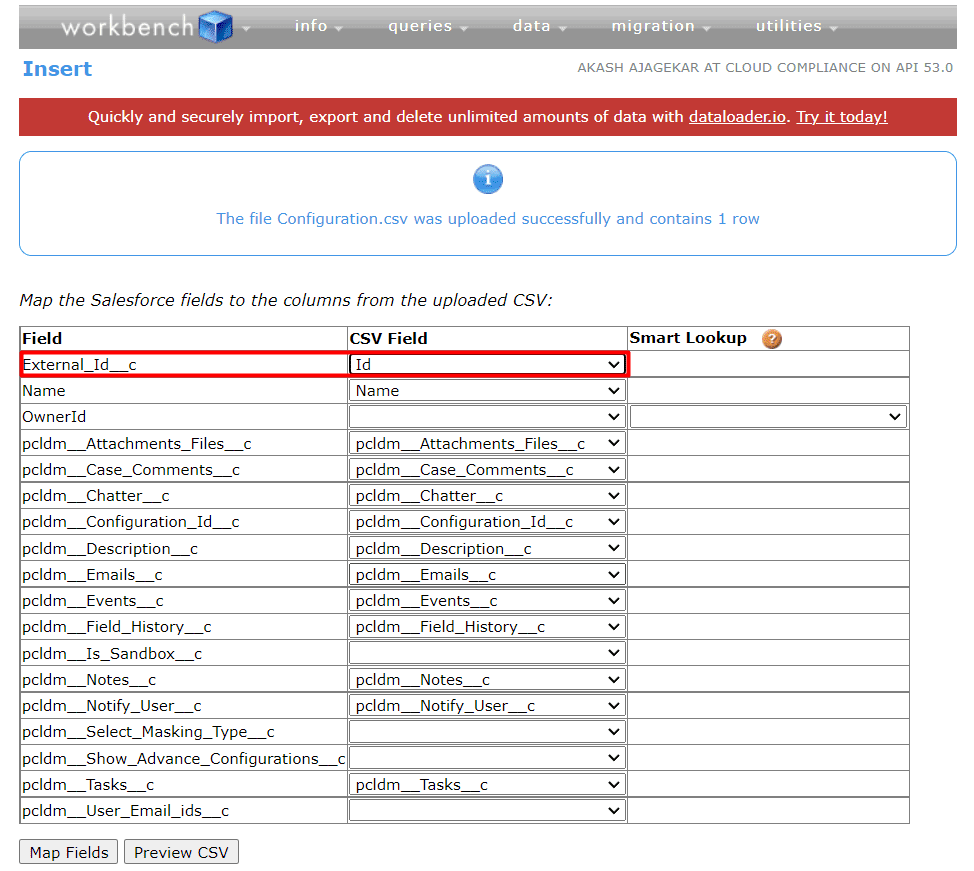Open the pcldm__Is_Sandbox__c CSV field dropdown
Image resolution: width=974 pixels, height=871 pixels.
[487, 653]
